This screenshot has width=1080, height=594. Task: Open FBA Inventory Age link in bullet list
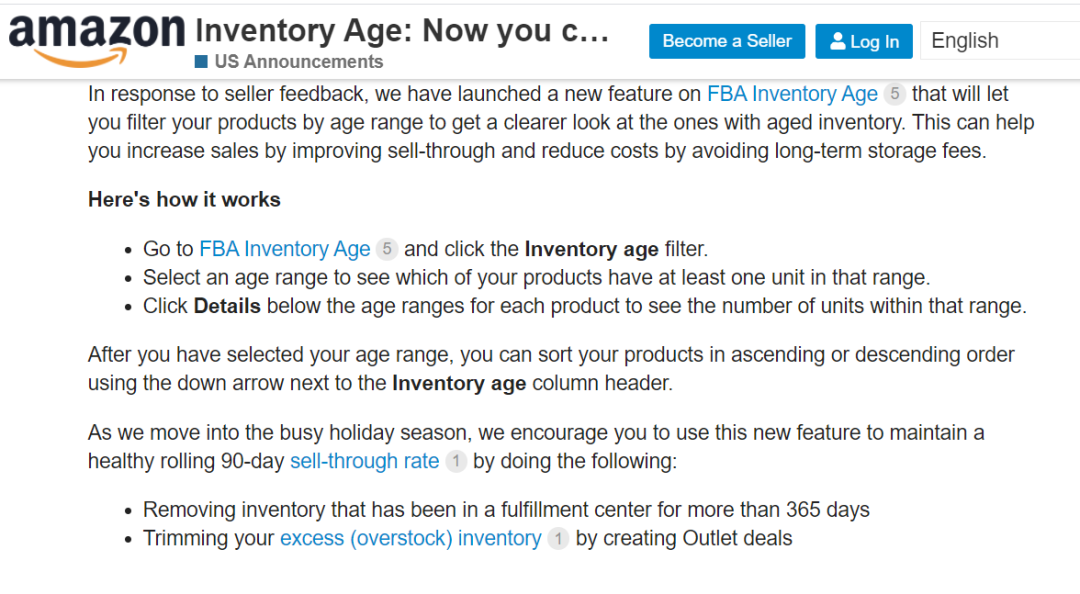click(284, 249)
